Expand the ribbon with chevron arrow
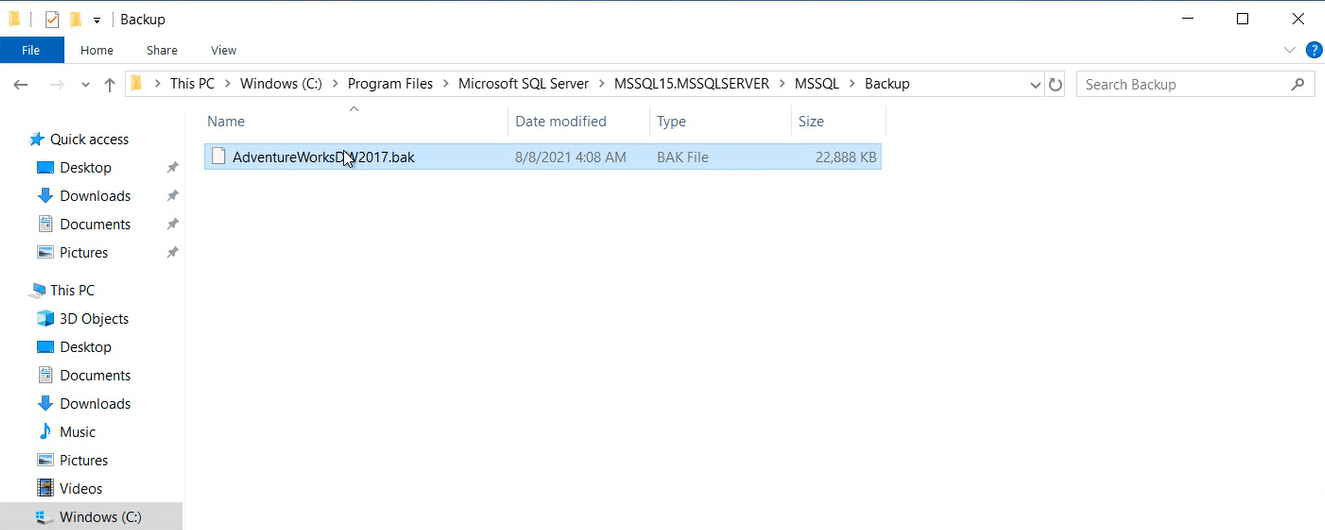The width and height of the screenshot is (1325, 530). (x=1289, y=50)
